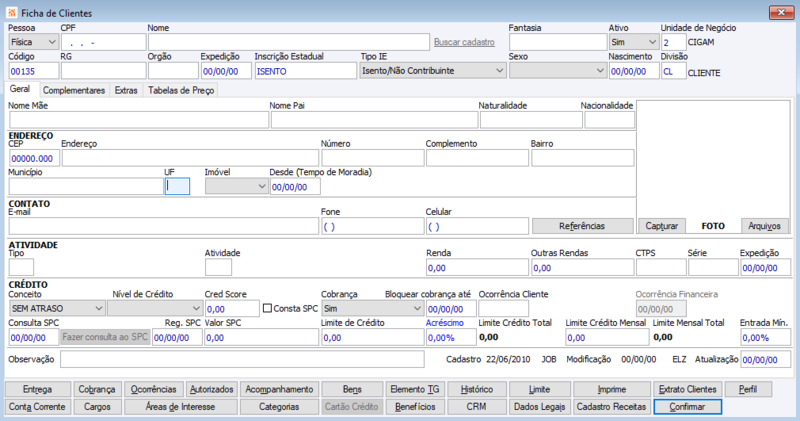The width and height of the screenshot is (800, 421).
Task: Open the Nível de Crédito dropdown
Action: point(155,308)
